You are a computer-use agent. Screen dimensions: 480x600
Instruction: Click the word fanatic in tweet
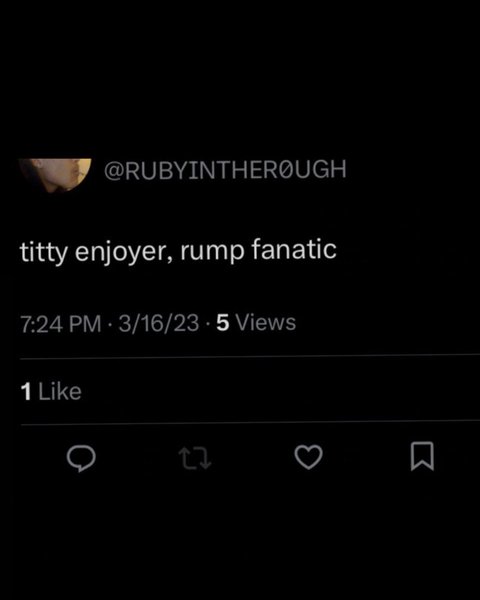(x=294, y=249)
